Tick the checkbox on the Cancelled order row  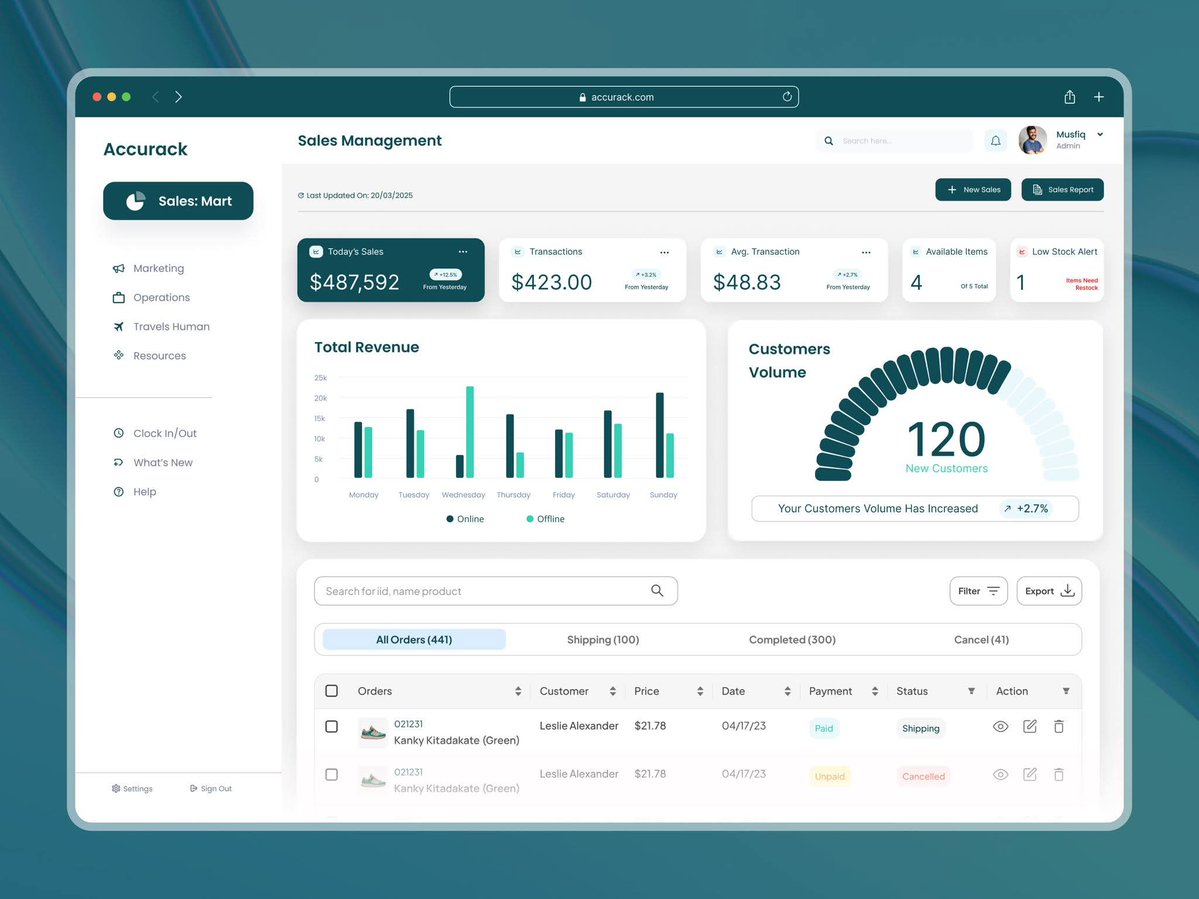click(331, 774)
